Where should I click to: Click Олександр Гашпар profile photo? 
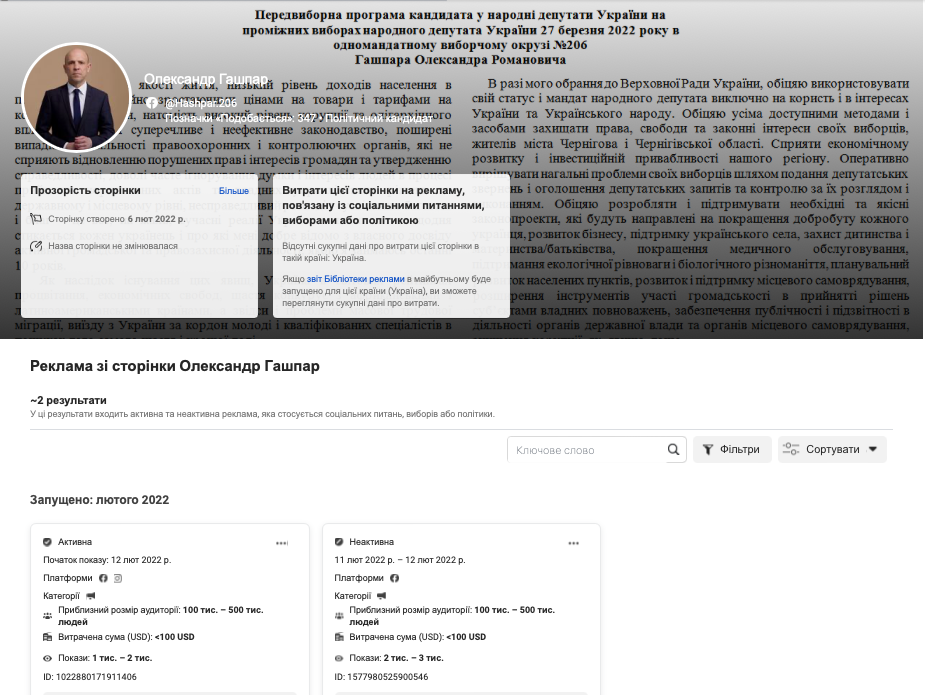pos(76,96)
